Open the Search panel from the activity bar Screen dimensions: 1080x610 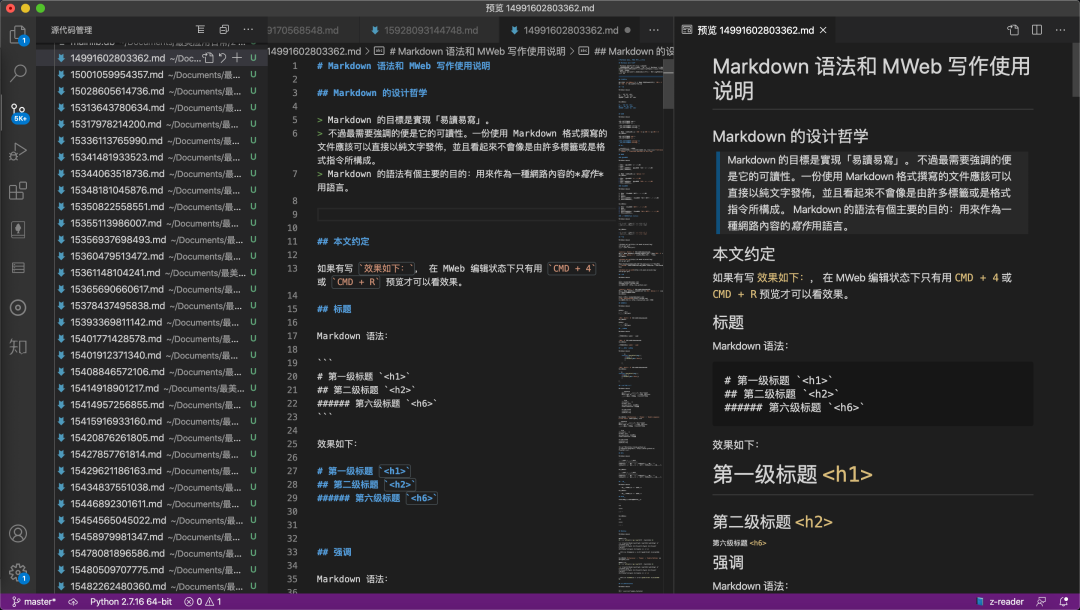pyautogui.click(x=18, y=73)
